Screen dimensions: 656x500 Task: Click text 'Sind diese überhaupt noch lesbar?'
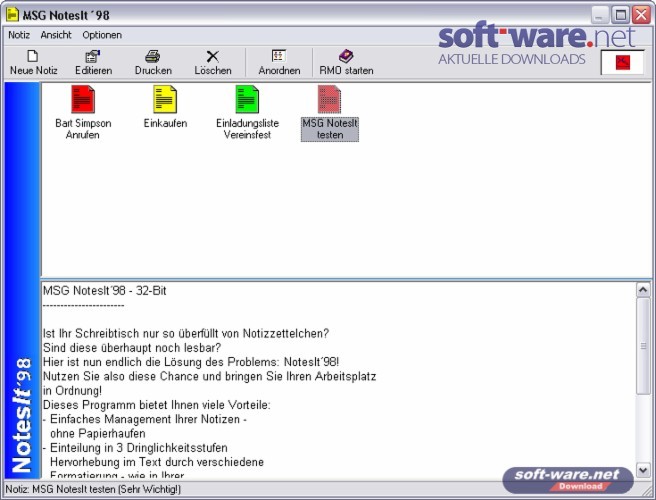132,348
